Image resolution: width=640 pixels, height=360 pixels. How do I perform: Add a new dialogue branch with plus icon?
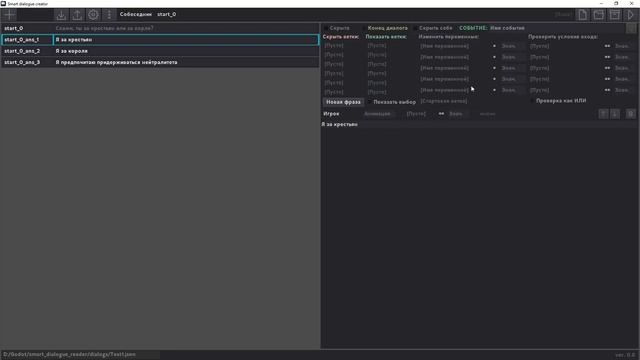click(x=9, y=15)
